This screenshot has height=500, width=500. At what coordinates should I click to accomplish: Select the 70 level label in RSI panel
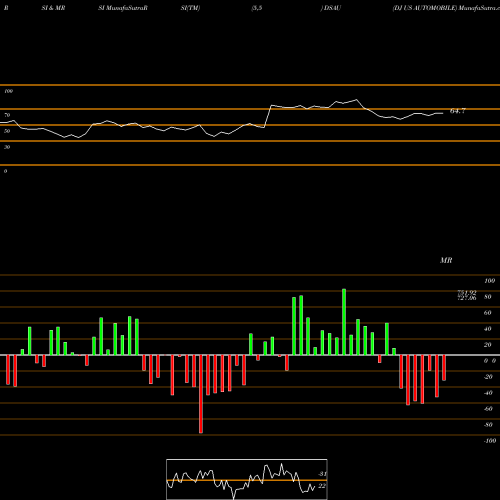tap(7, 115)
